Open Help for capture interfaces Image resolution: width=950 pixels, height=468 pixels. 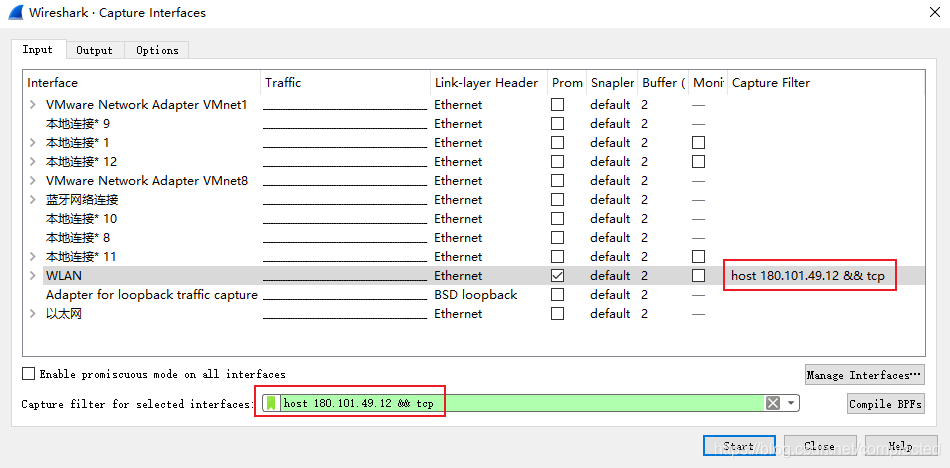[x=901, y=446]
